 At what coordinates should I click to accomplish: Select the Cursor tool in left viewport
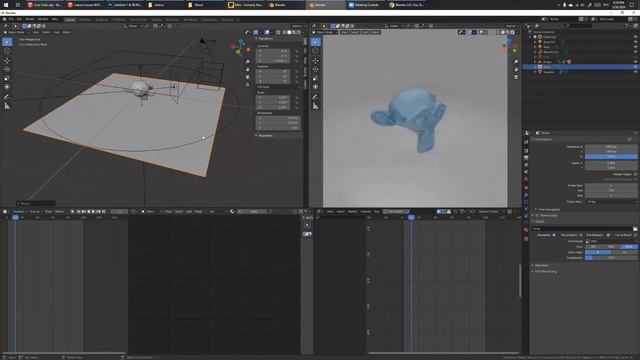click(7, 51)
